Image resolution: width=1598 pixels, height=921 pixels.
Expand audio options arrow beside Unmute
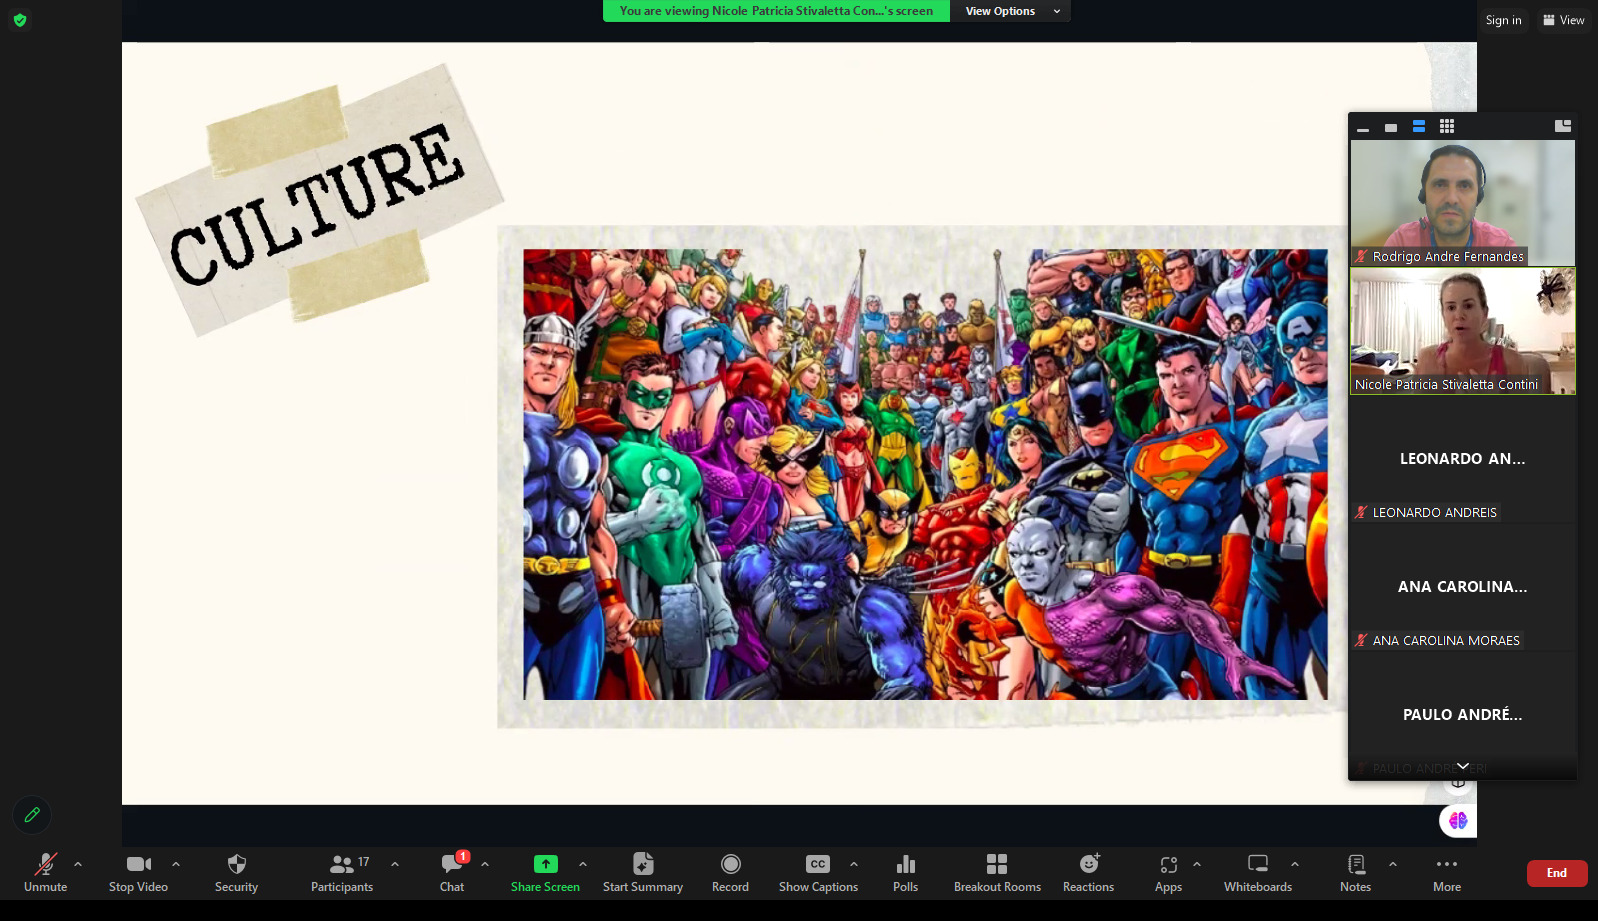click(78, 864)
